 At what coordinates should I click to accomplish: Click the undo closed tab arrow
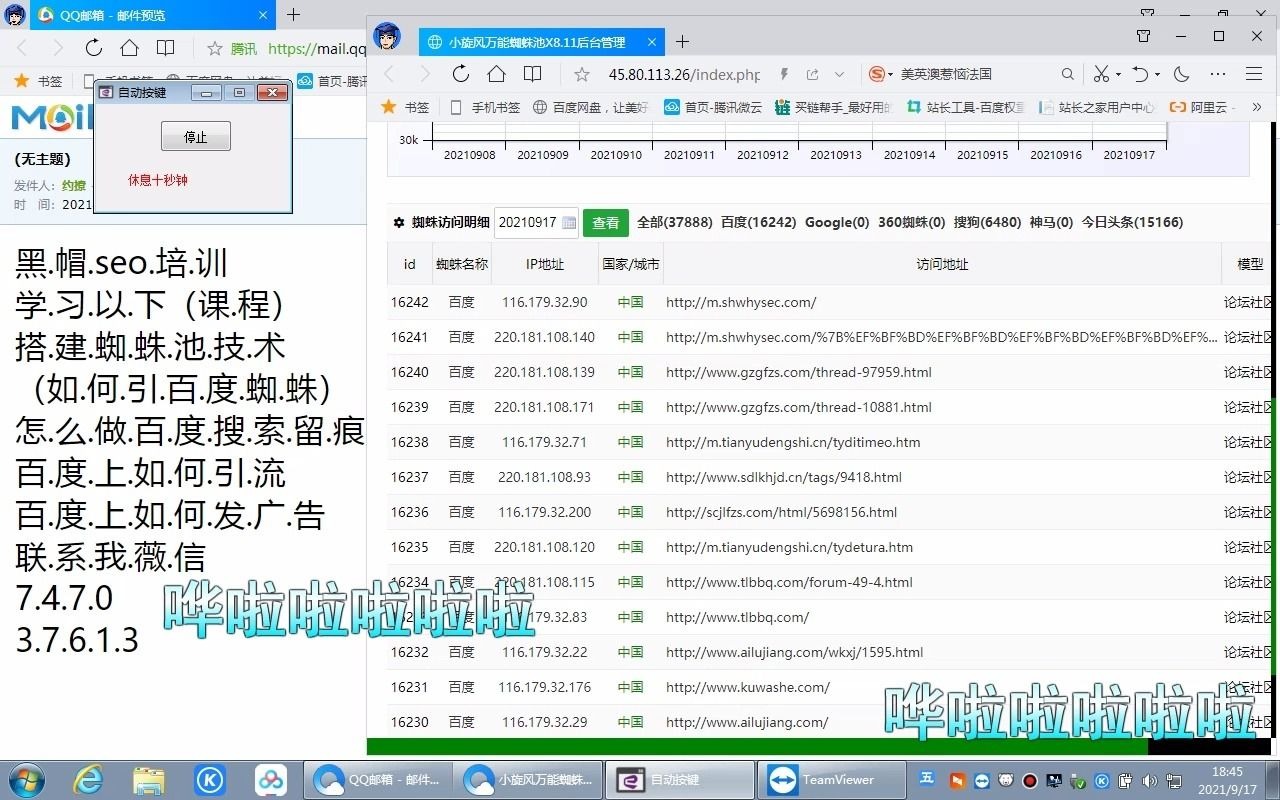point(1139,74)
